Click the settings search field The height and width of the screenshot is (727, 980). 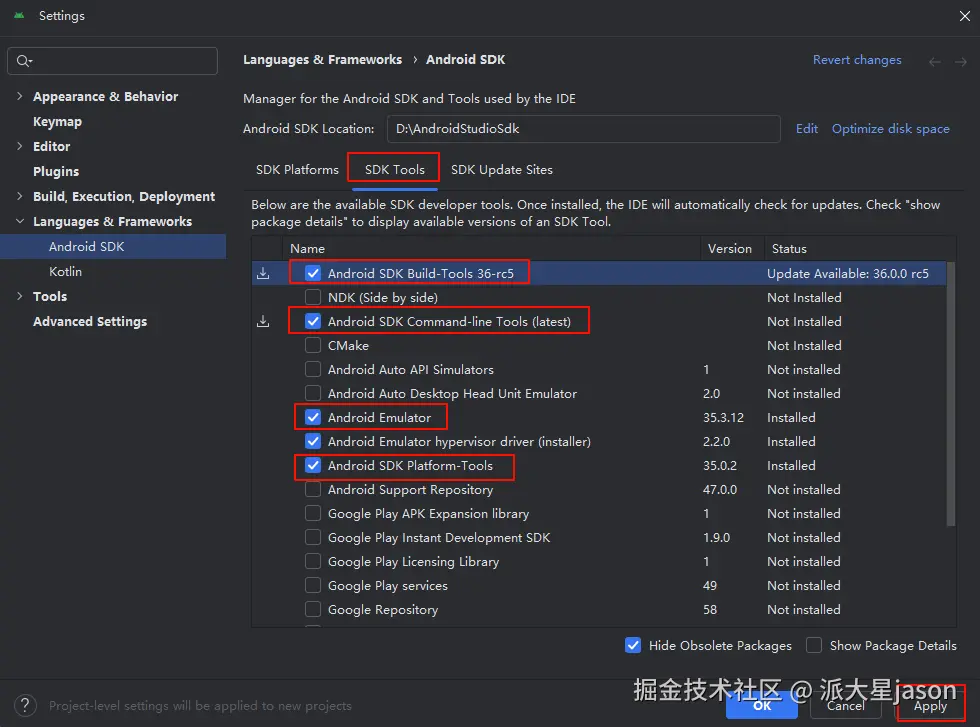112,61
